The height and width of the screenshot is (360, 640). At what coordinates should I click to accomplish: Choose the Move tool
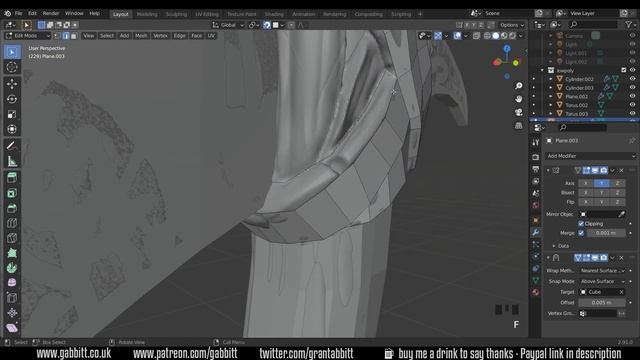12,84
